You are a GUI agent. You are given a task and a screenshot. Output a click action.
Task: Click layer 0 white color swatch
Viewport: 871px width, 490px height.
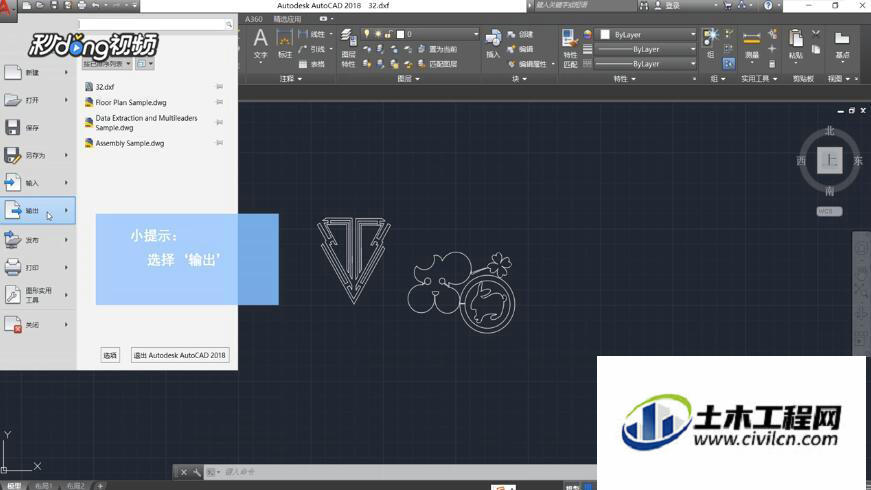(x=400, y=34)
